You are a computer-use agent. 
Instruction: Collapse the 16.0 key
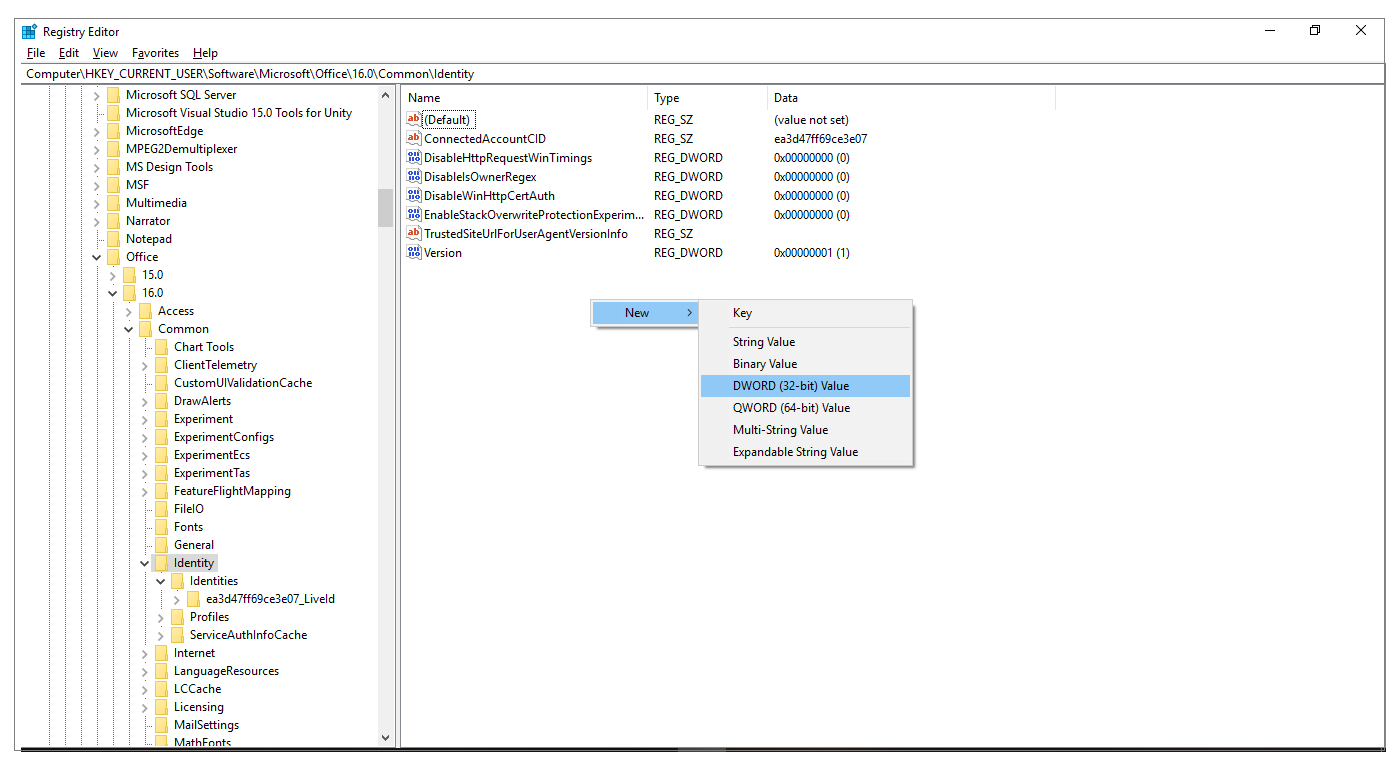[113, 293]
